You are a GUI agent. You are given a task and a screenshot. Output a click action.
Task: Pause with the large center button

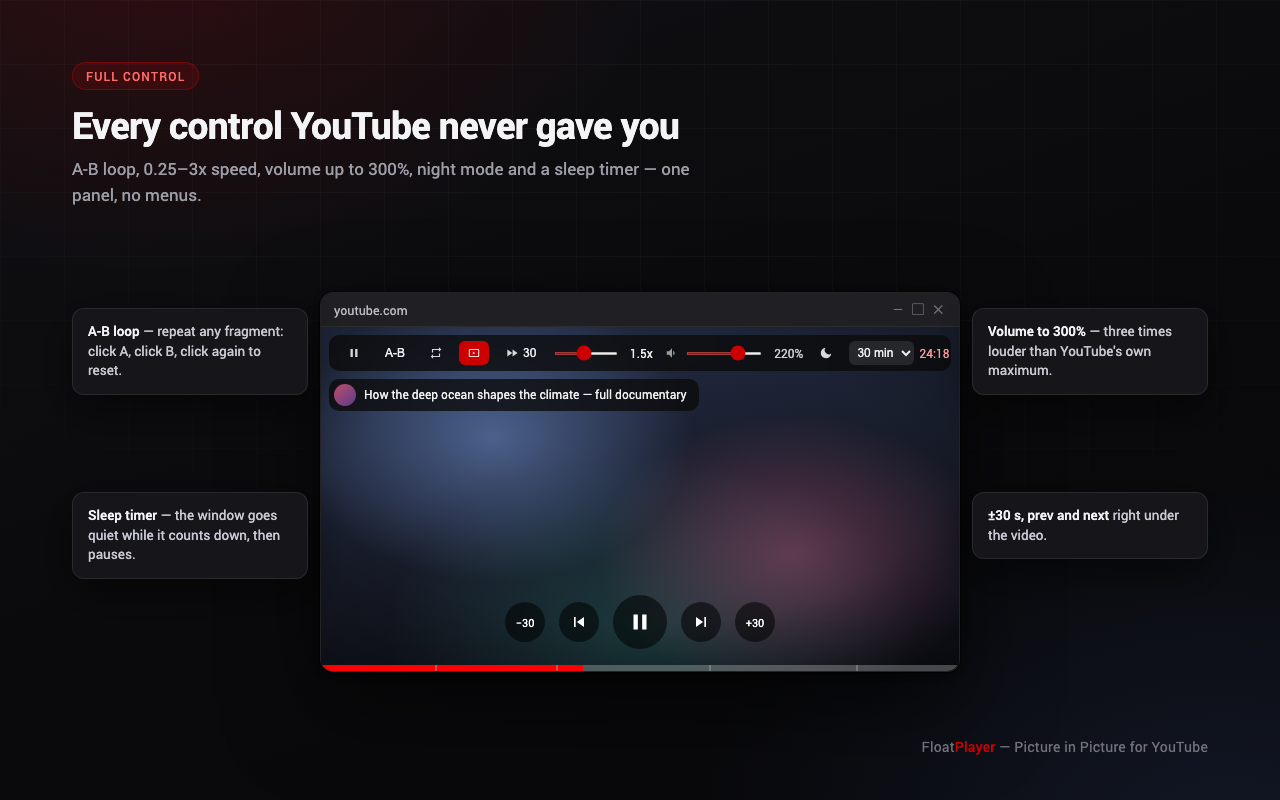pos(640,622)
